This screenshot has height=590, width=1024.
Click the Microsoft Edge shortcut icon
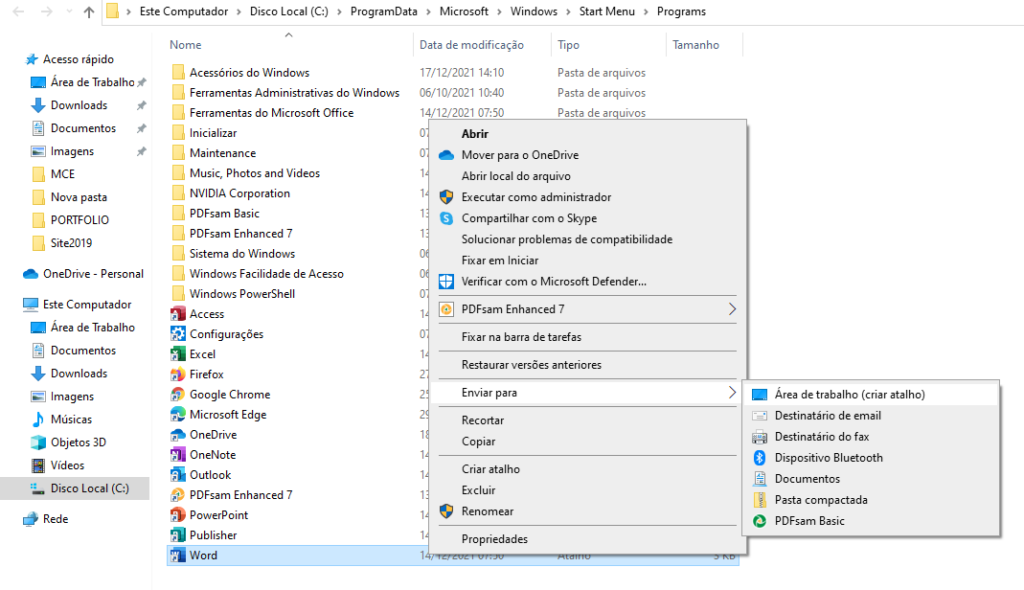coord(178,415)
